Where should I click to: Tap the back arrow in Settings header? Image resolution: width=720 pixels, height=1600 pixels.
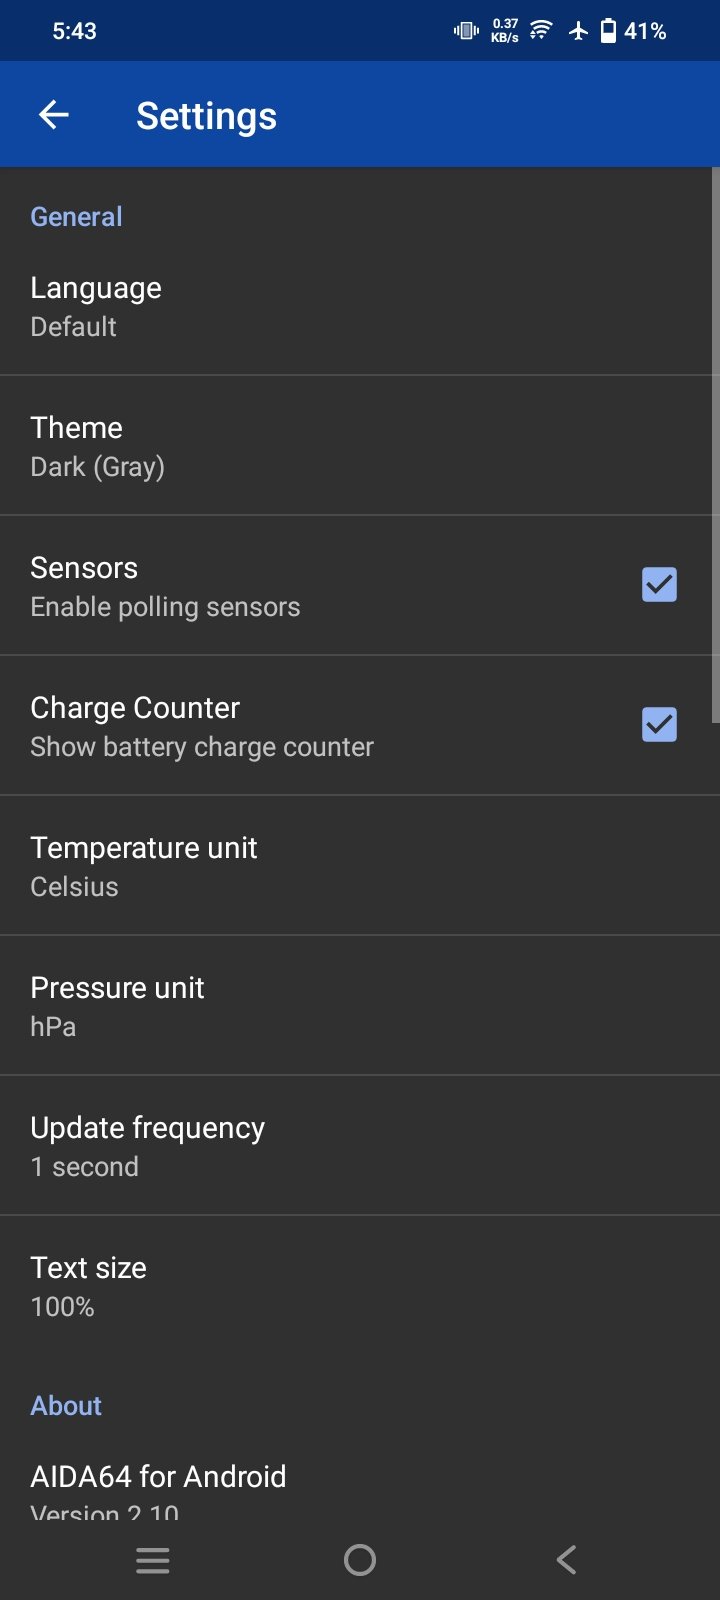click(54, 115)
